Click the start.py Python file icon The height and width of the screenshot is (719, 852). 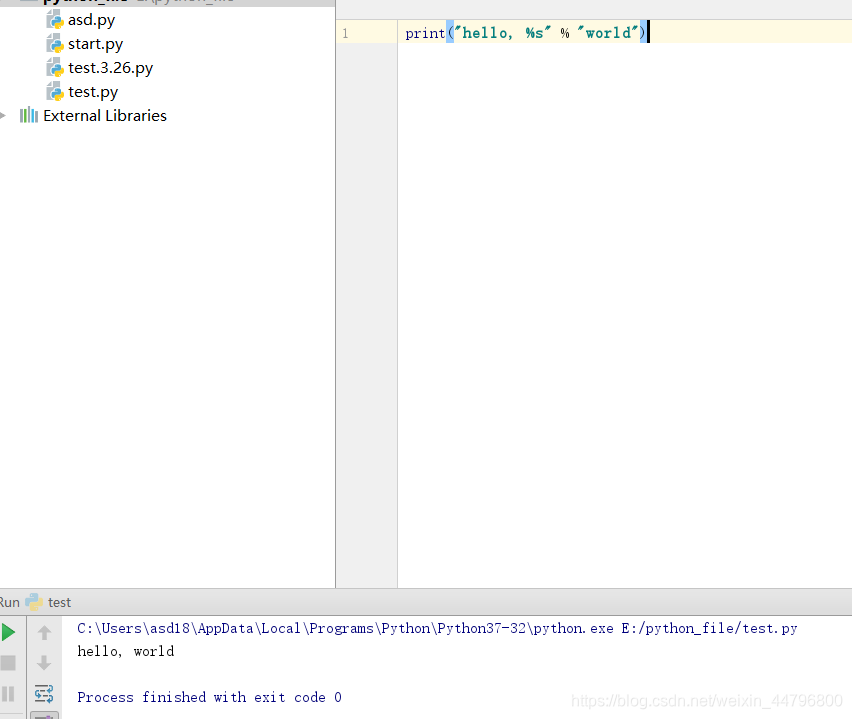55,43
